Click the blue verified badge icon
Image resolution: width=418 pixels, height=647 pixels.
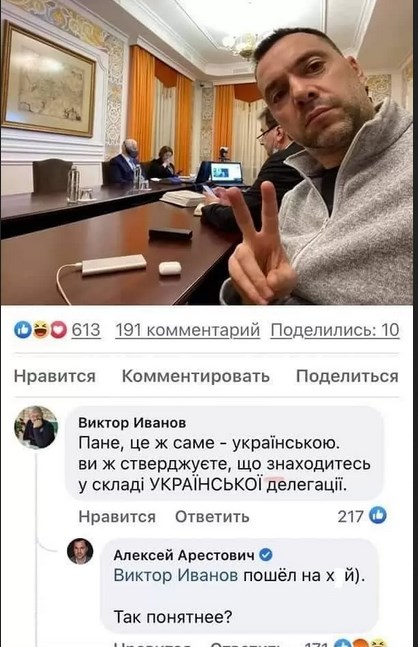click(x=266, y=555)
